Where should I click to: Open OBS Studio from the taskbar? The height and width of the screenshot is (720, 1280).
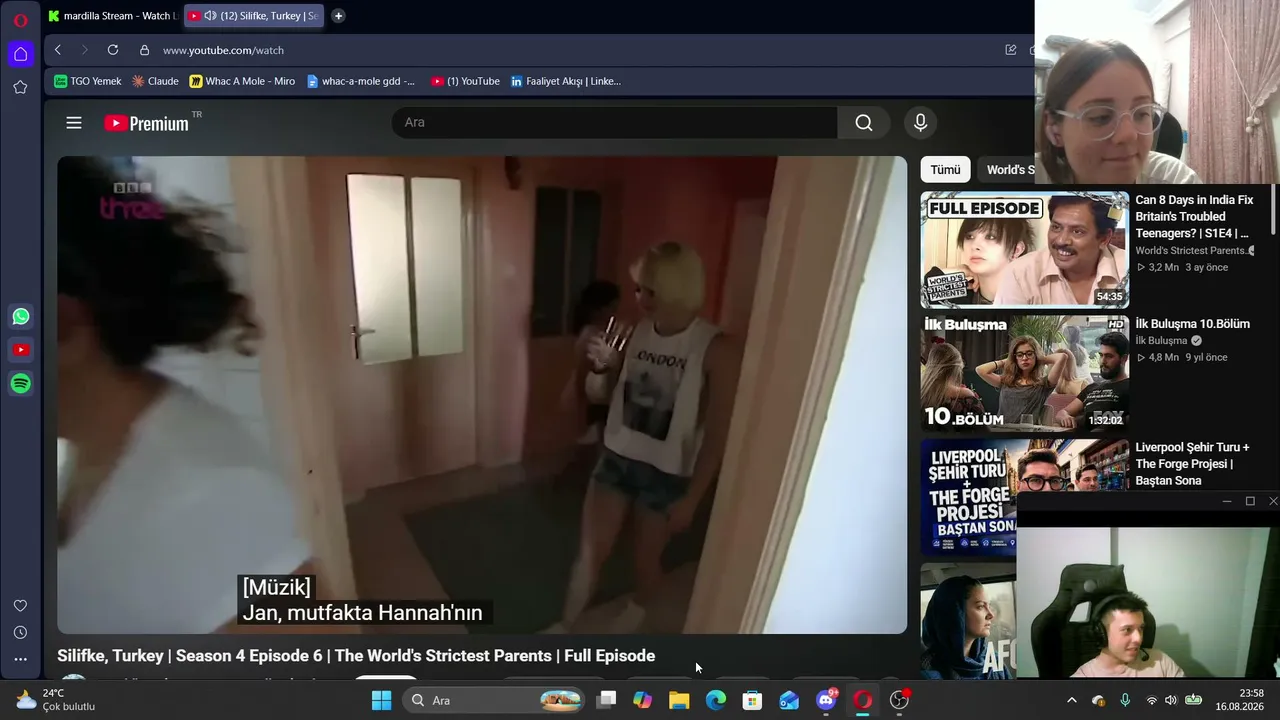[900, 700]
